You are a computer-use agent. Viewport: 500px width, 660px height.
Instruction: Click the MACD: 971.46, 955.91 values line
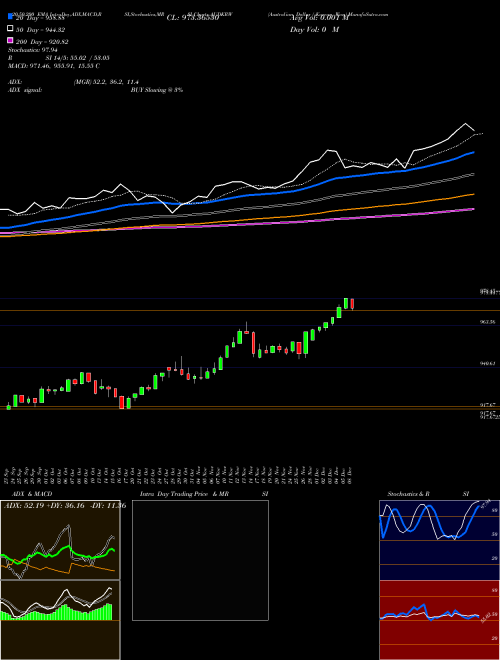tap(54, 66)
